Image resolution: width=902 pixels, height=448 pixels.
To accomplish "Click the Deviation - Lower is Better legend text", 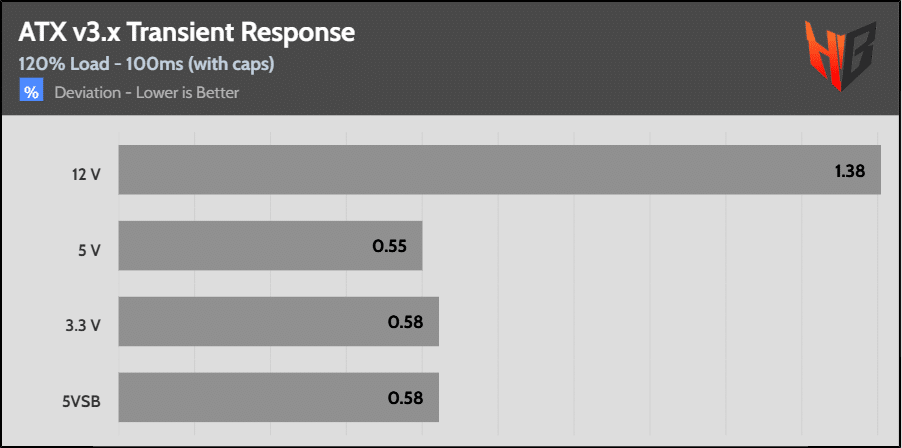I will [x=147, y=93].
